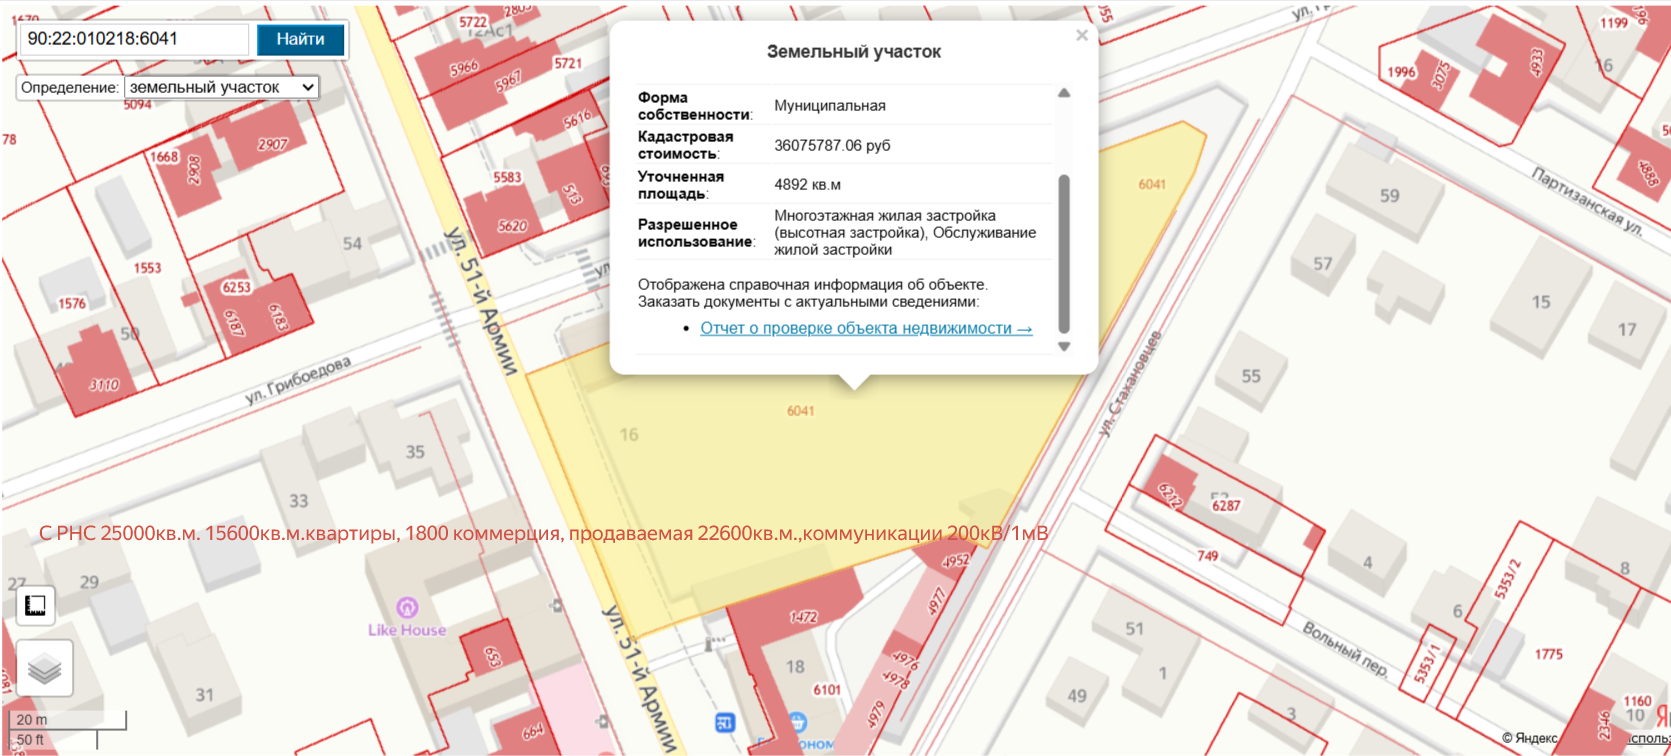Click the info popup scroll down arrow
1671x756 pixels.
click(1064, 347)
